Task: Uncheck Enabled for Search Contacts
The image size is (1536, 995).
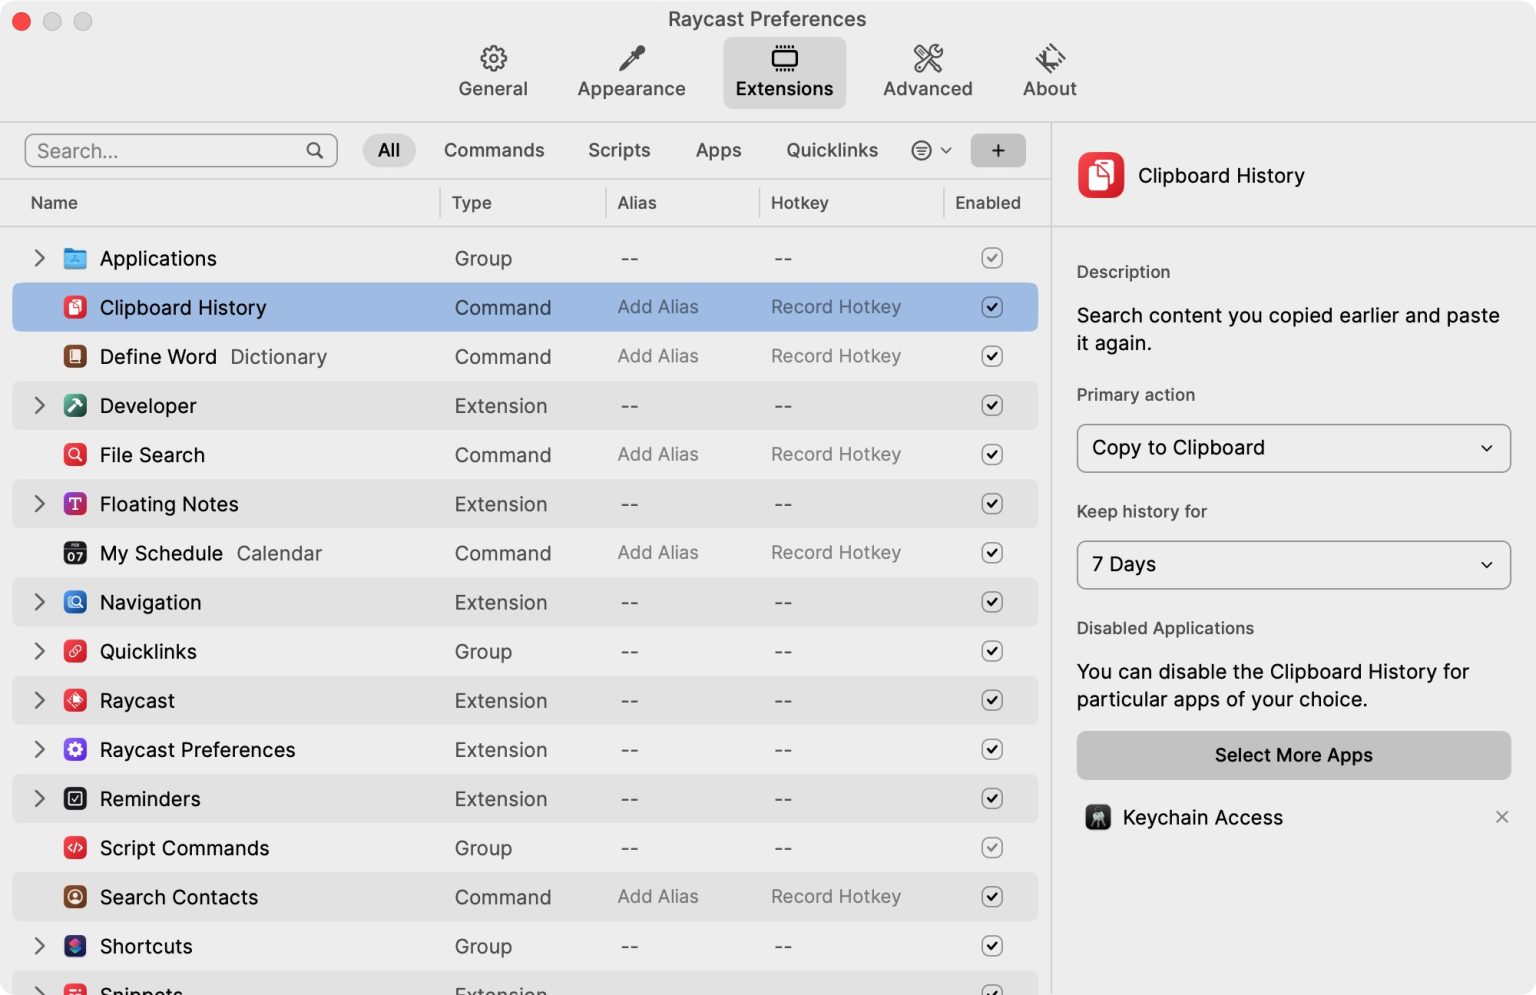Action: coord(991,897)
